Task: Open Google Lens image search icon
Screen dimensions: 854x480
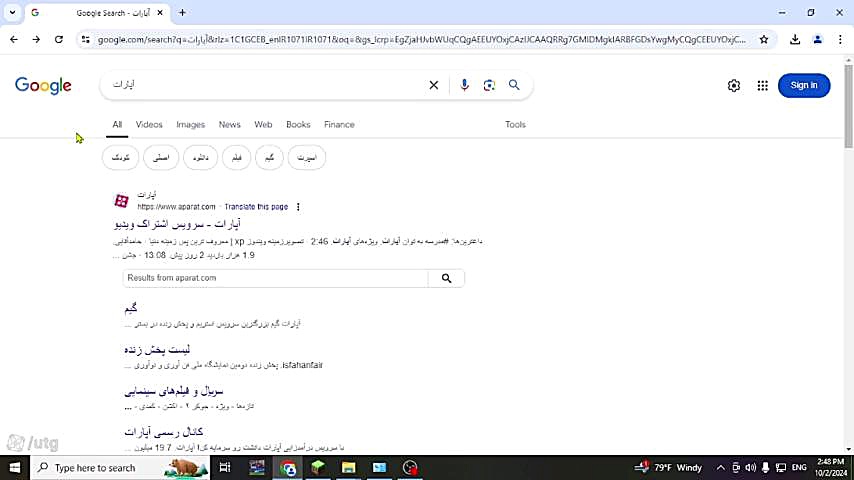Action: click(x=489, y=85)
